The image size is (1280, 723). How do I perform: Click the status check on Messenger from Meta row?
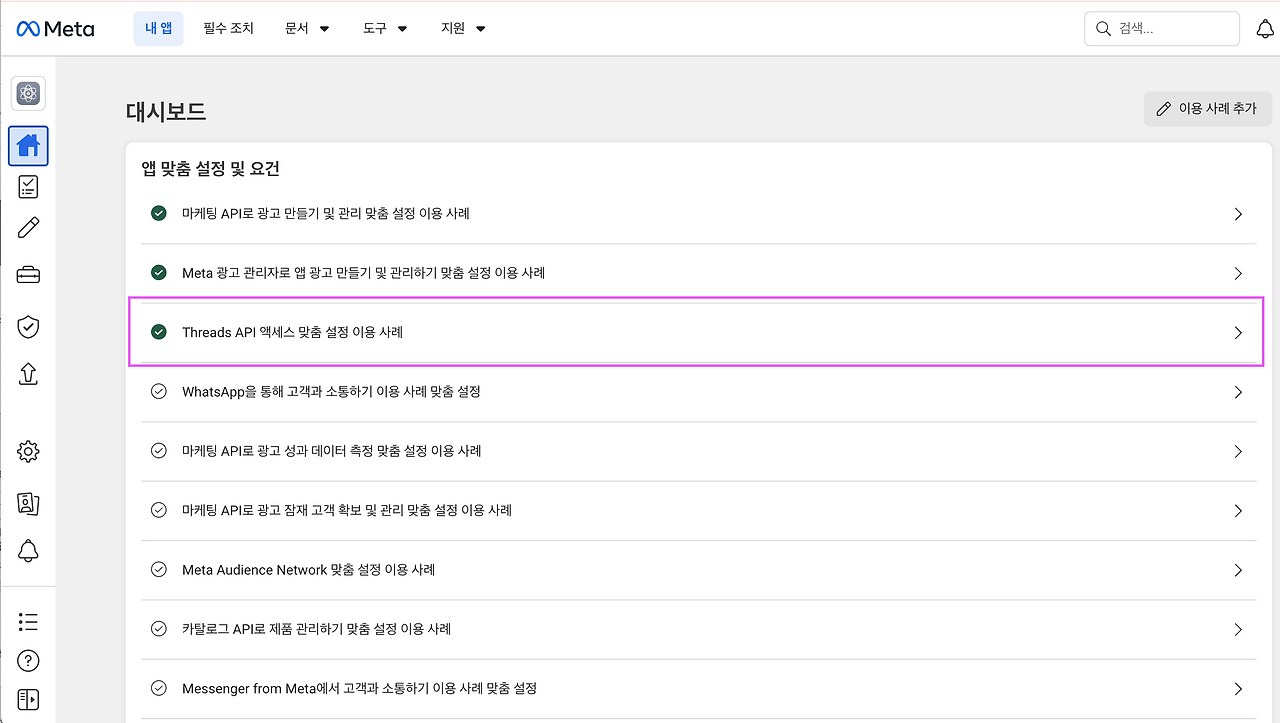pyautogui.click(x=158, y=688)
